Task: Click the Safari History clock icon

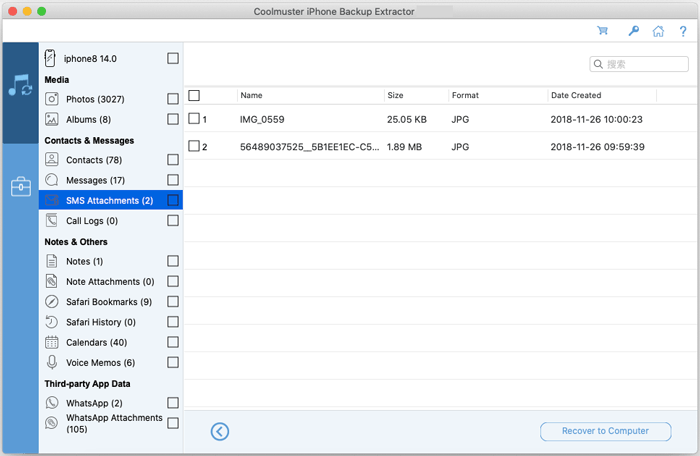Action: click(52, 322)
